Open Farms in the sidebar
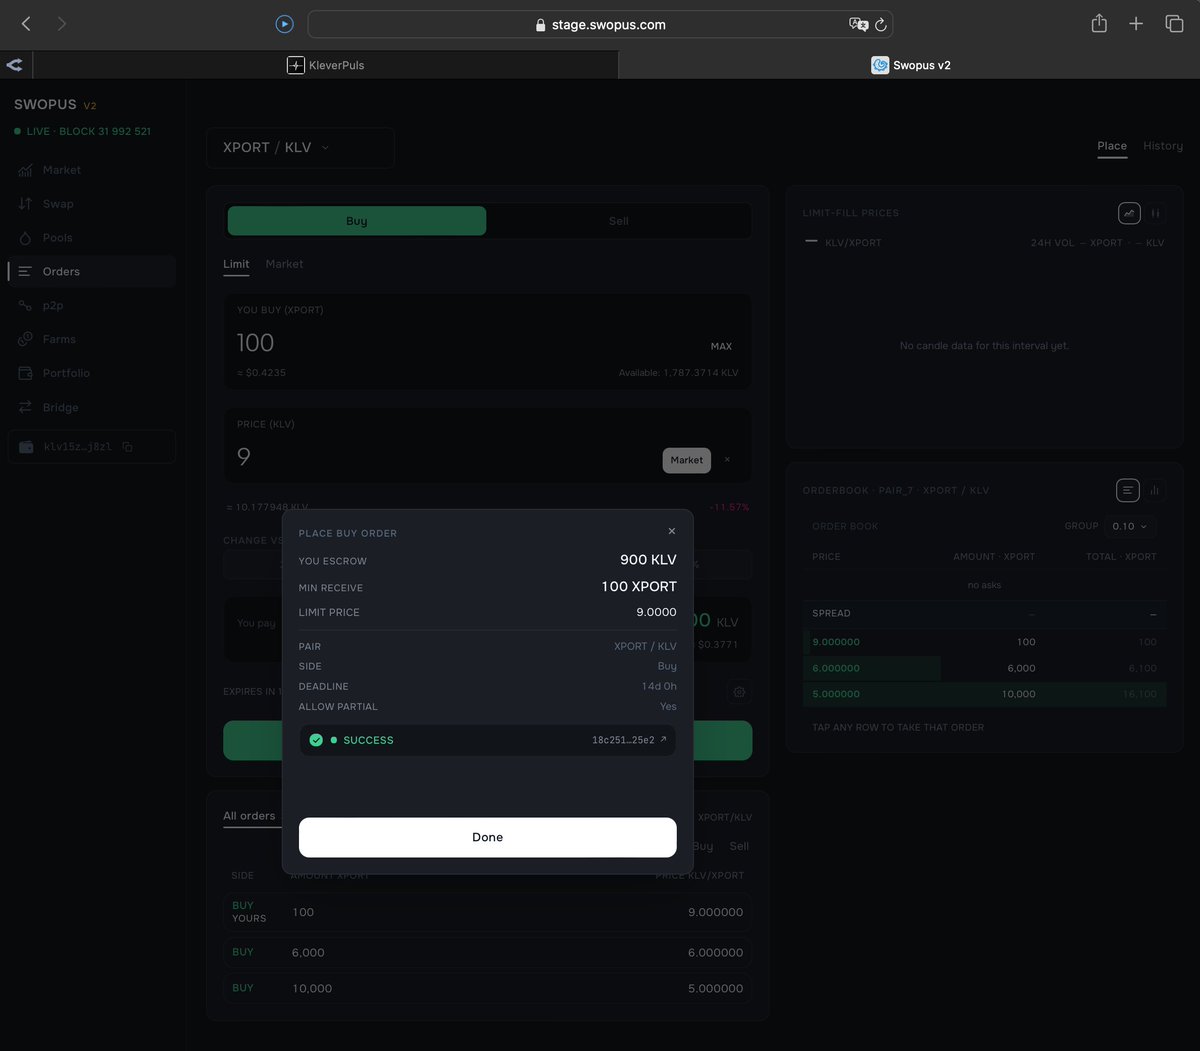This screenshot has height=1051, width=1200. tap(92, 340)
